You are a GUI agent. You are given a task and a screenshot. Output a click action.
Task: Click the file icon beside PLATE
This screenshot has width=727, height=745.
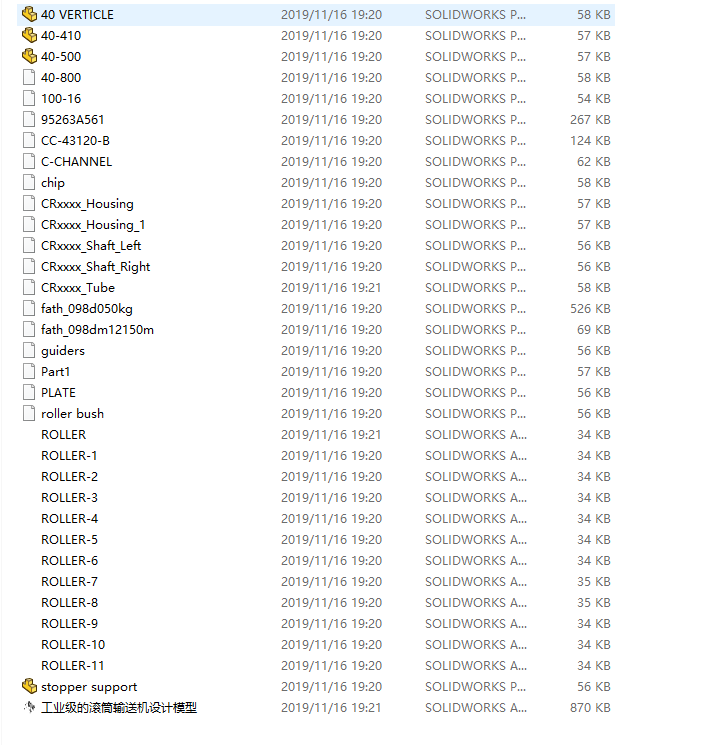coord(29,392)
